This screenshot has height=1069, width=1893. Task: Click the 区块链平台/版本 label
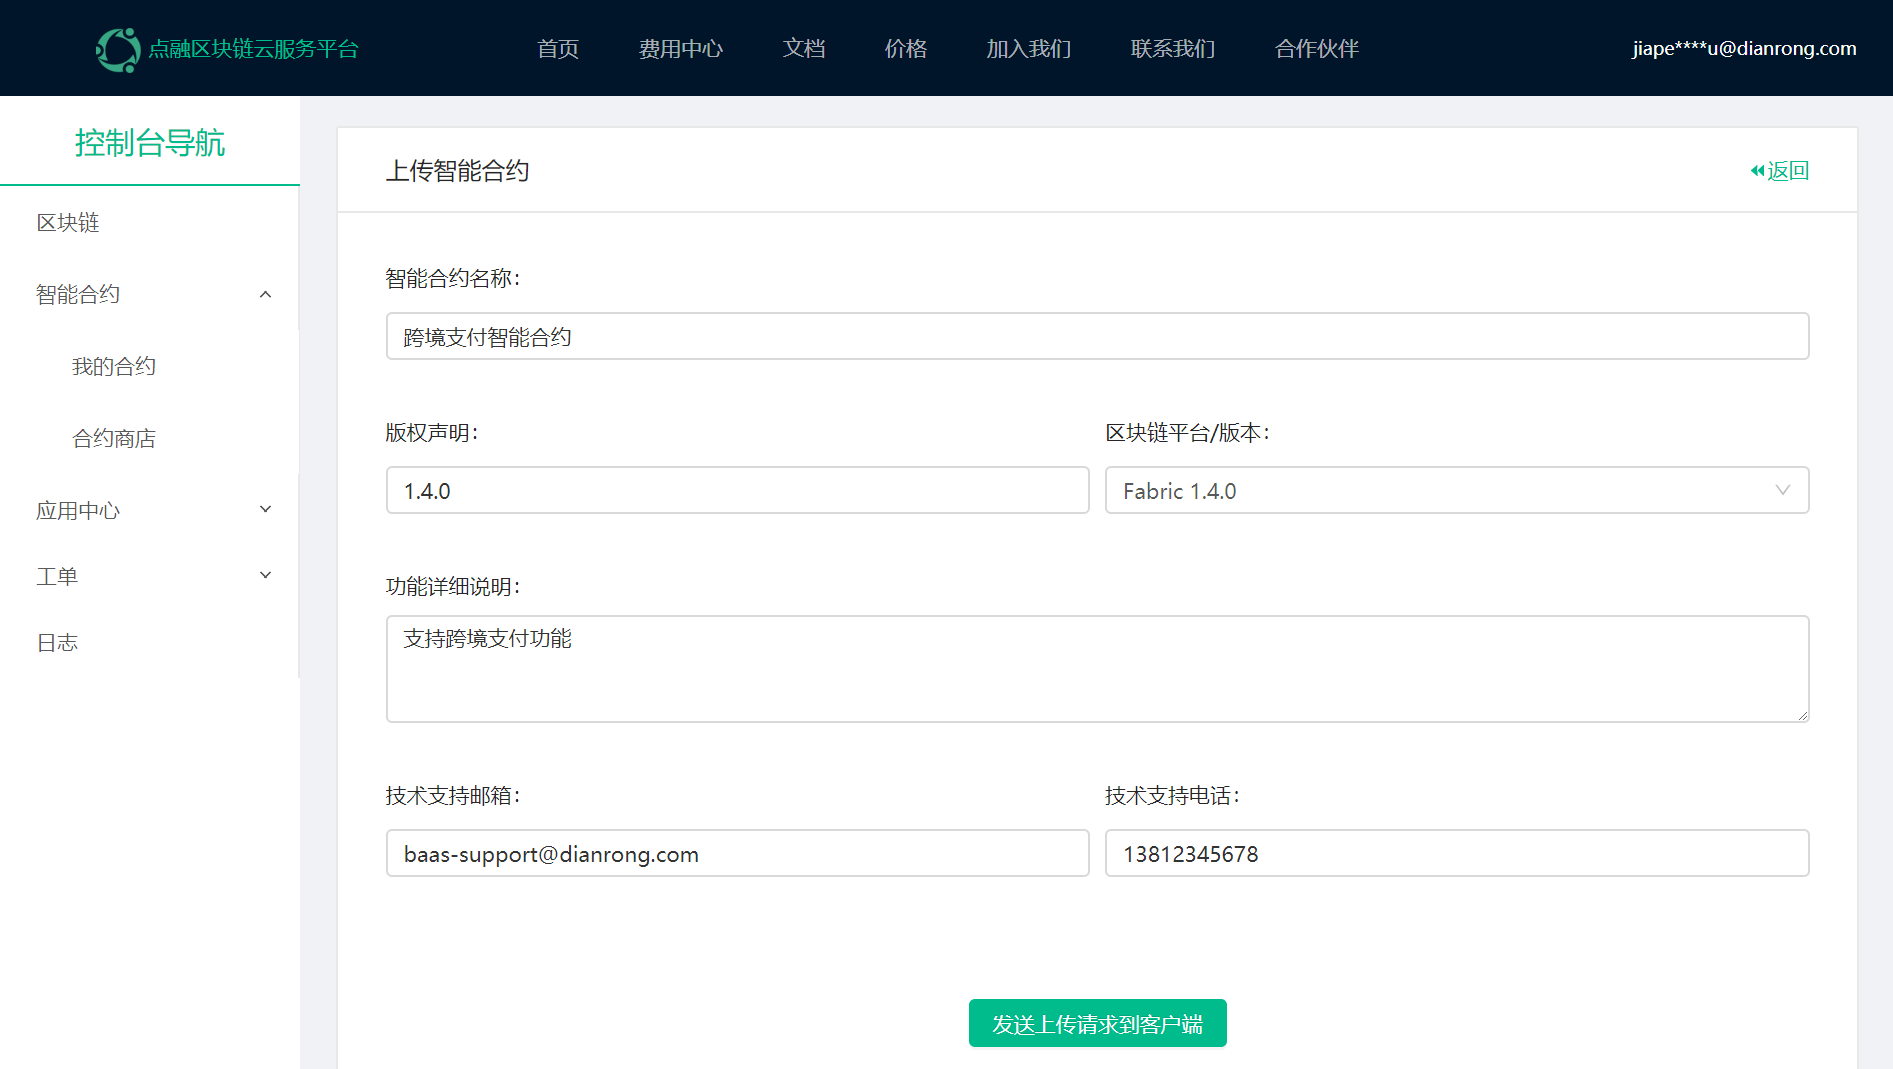click(x=1188, y=432)
